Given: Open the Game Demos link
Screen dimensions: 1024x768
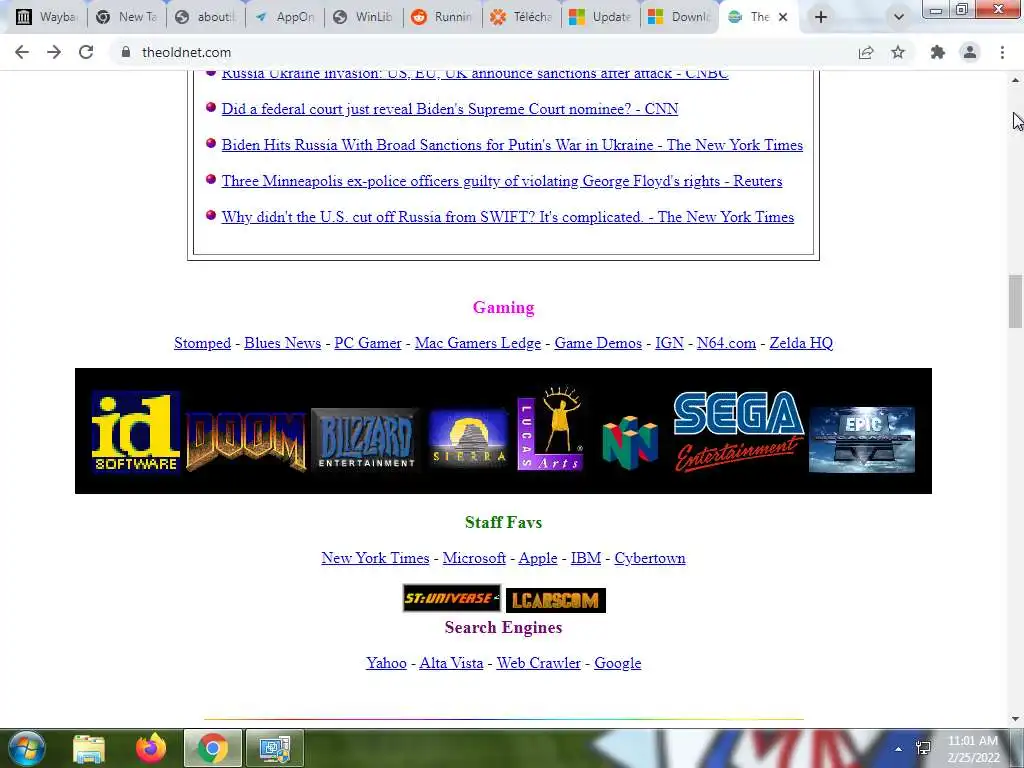Looking at the screenshot, I should [598, 343].
